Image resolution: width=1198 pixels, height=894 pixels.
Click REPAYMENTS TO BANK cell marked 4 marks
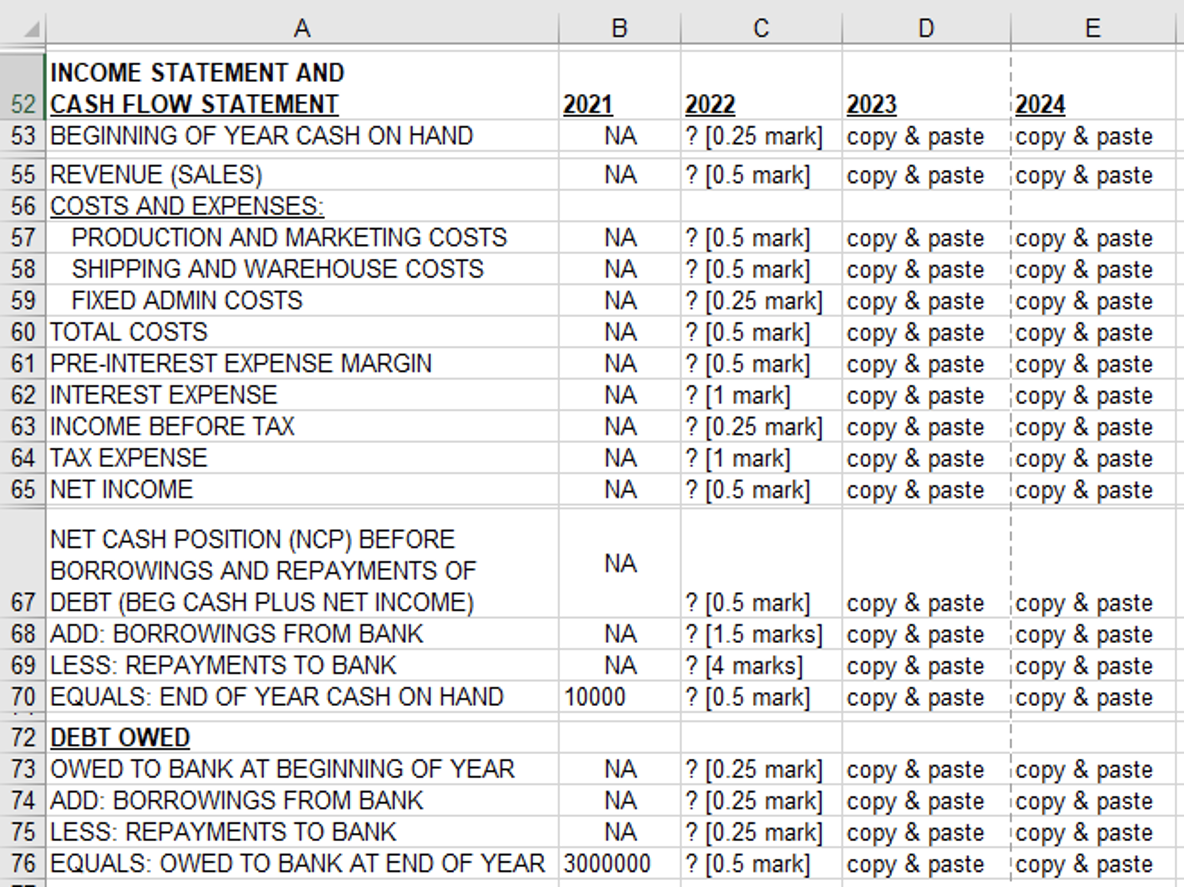pyautogui.click(x=761, y=666)
